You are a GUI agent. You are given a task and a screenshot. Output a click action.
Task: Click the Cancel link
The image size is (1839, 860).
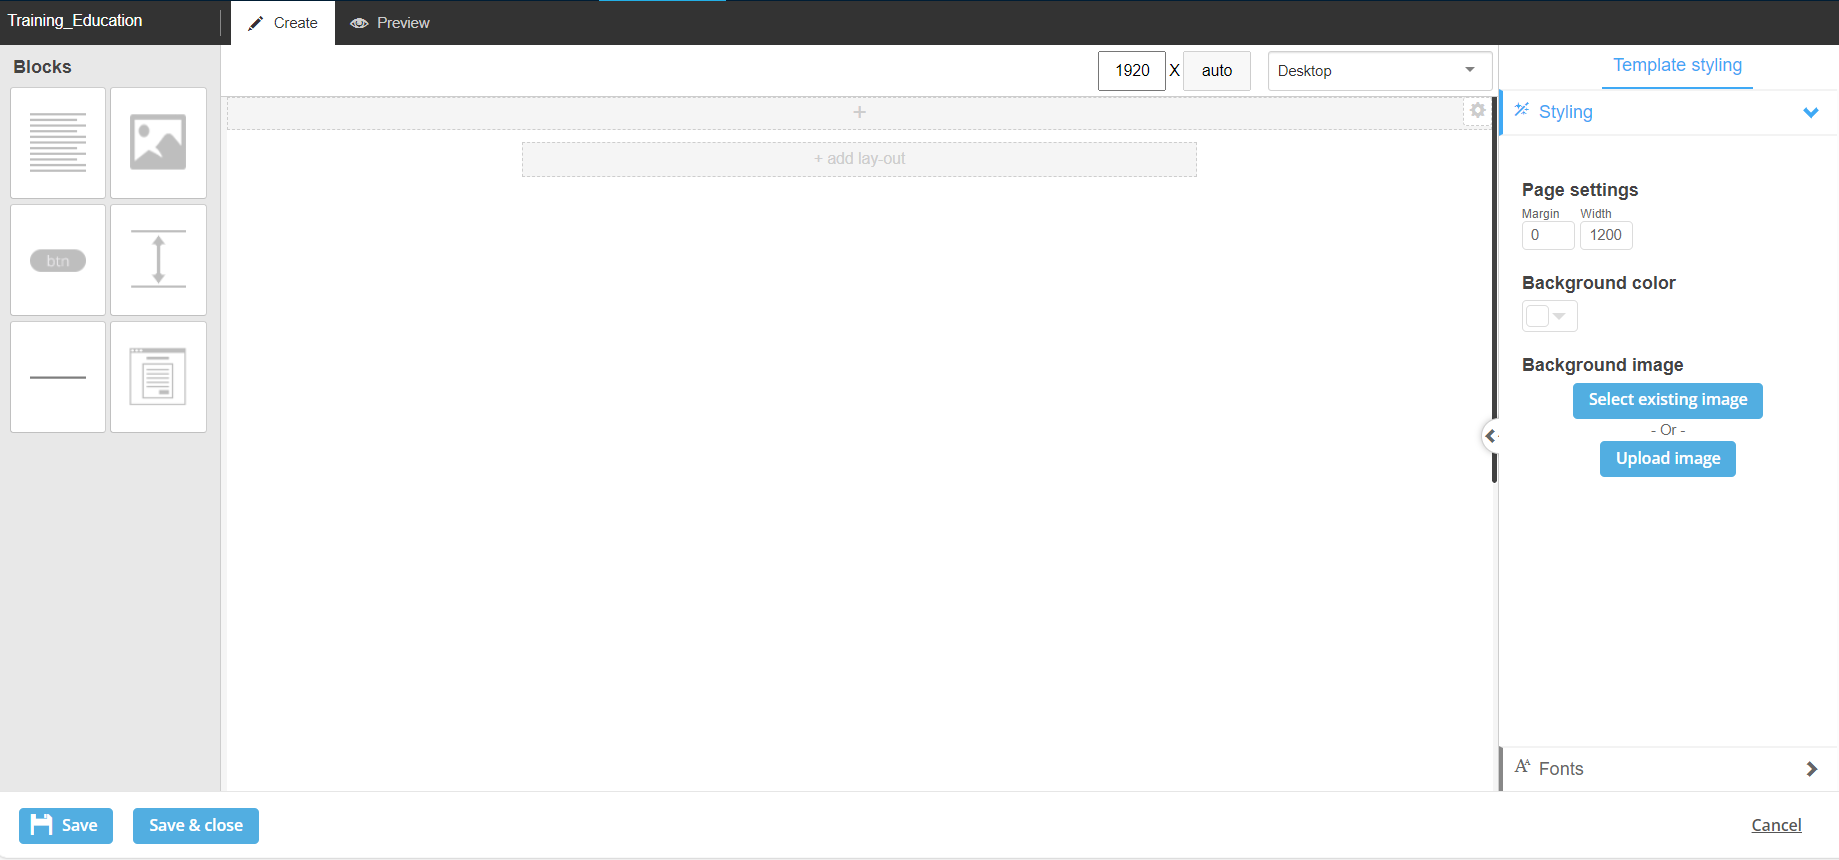[1776, 825]
